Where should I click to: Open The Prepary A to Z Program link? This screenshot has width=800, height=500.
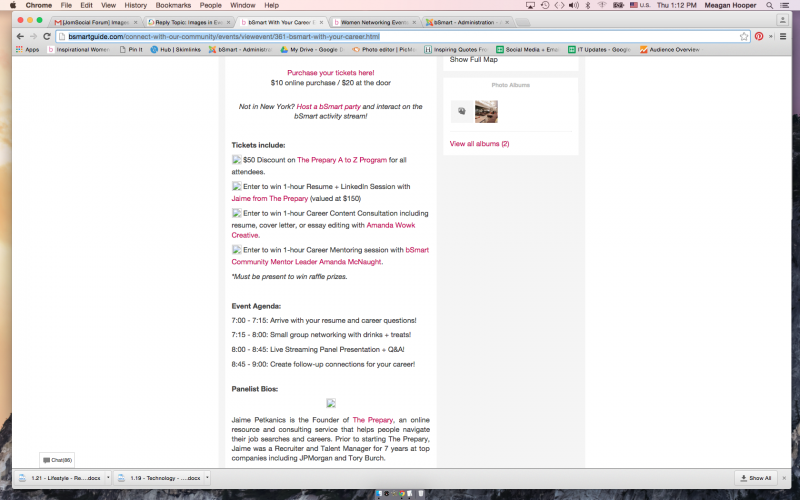point(342,160)
